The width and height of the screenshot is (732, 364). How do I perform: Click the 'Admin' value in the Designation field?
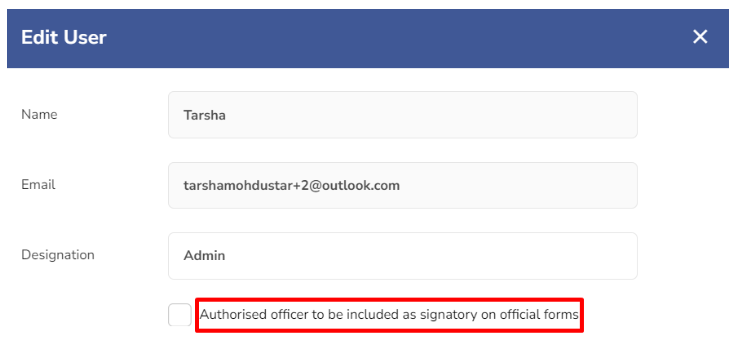[204, 256]
